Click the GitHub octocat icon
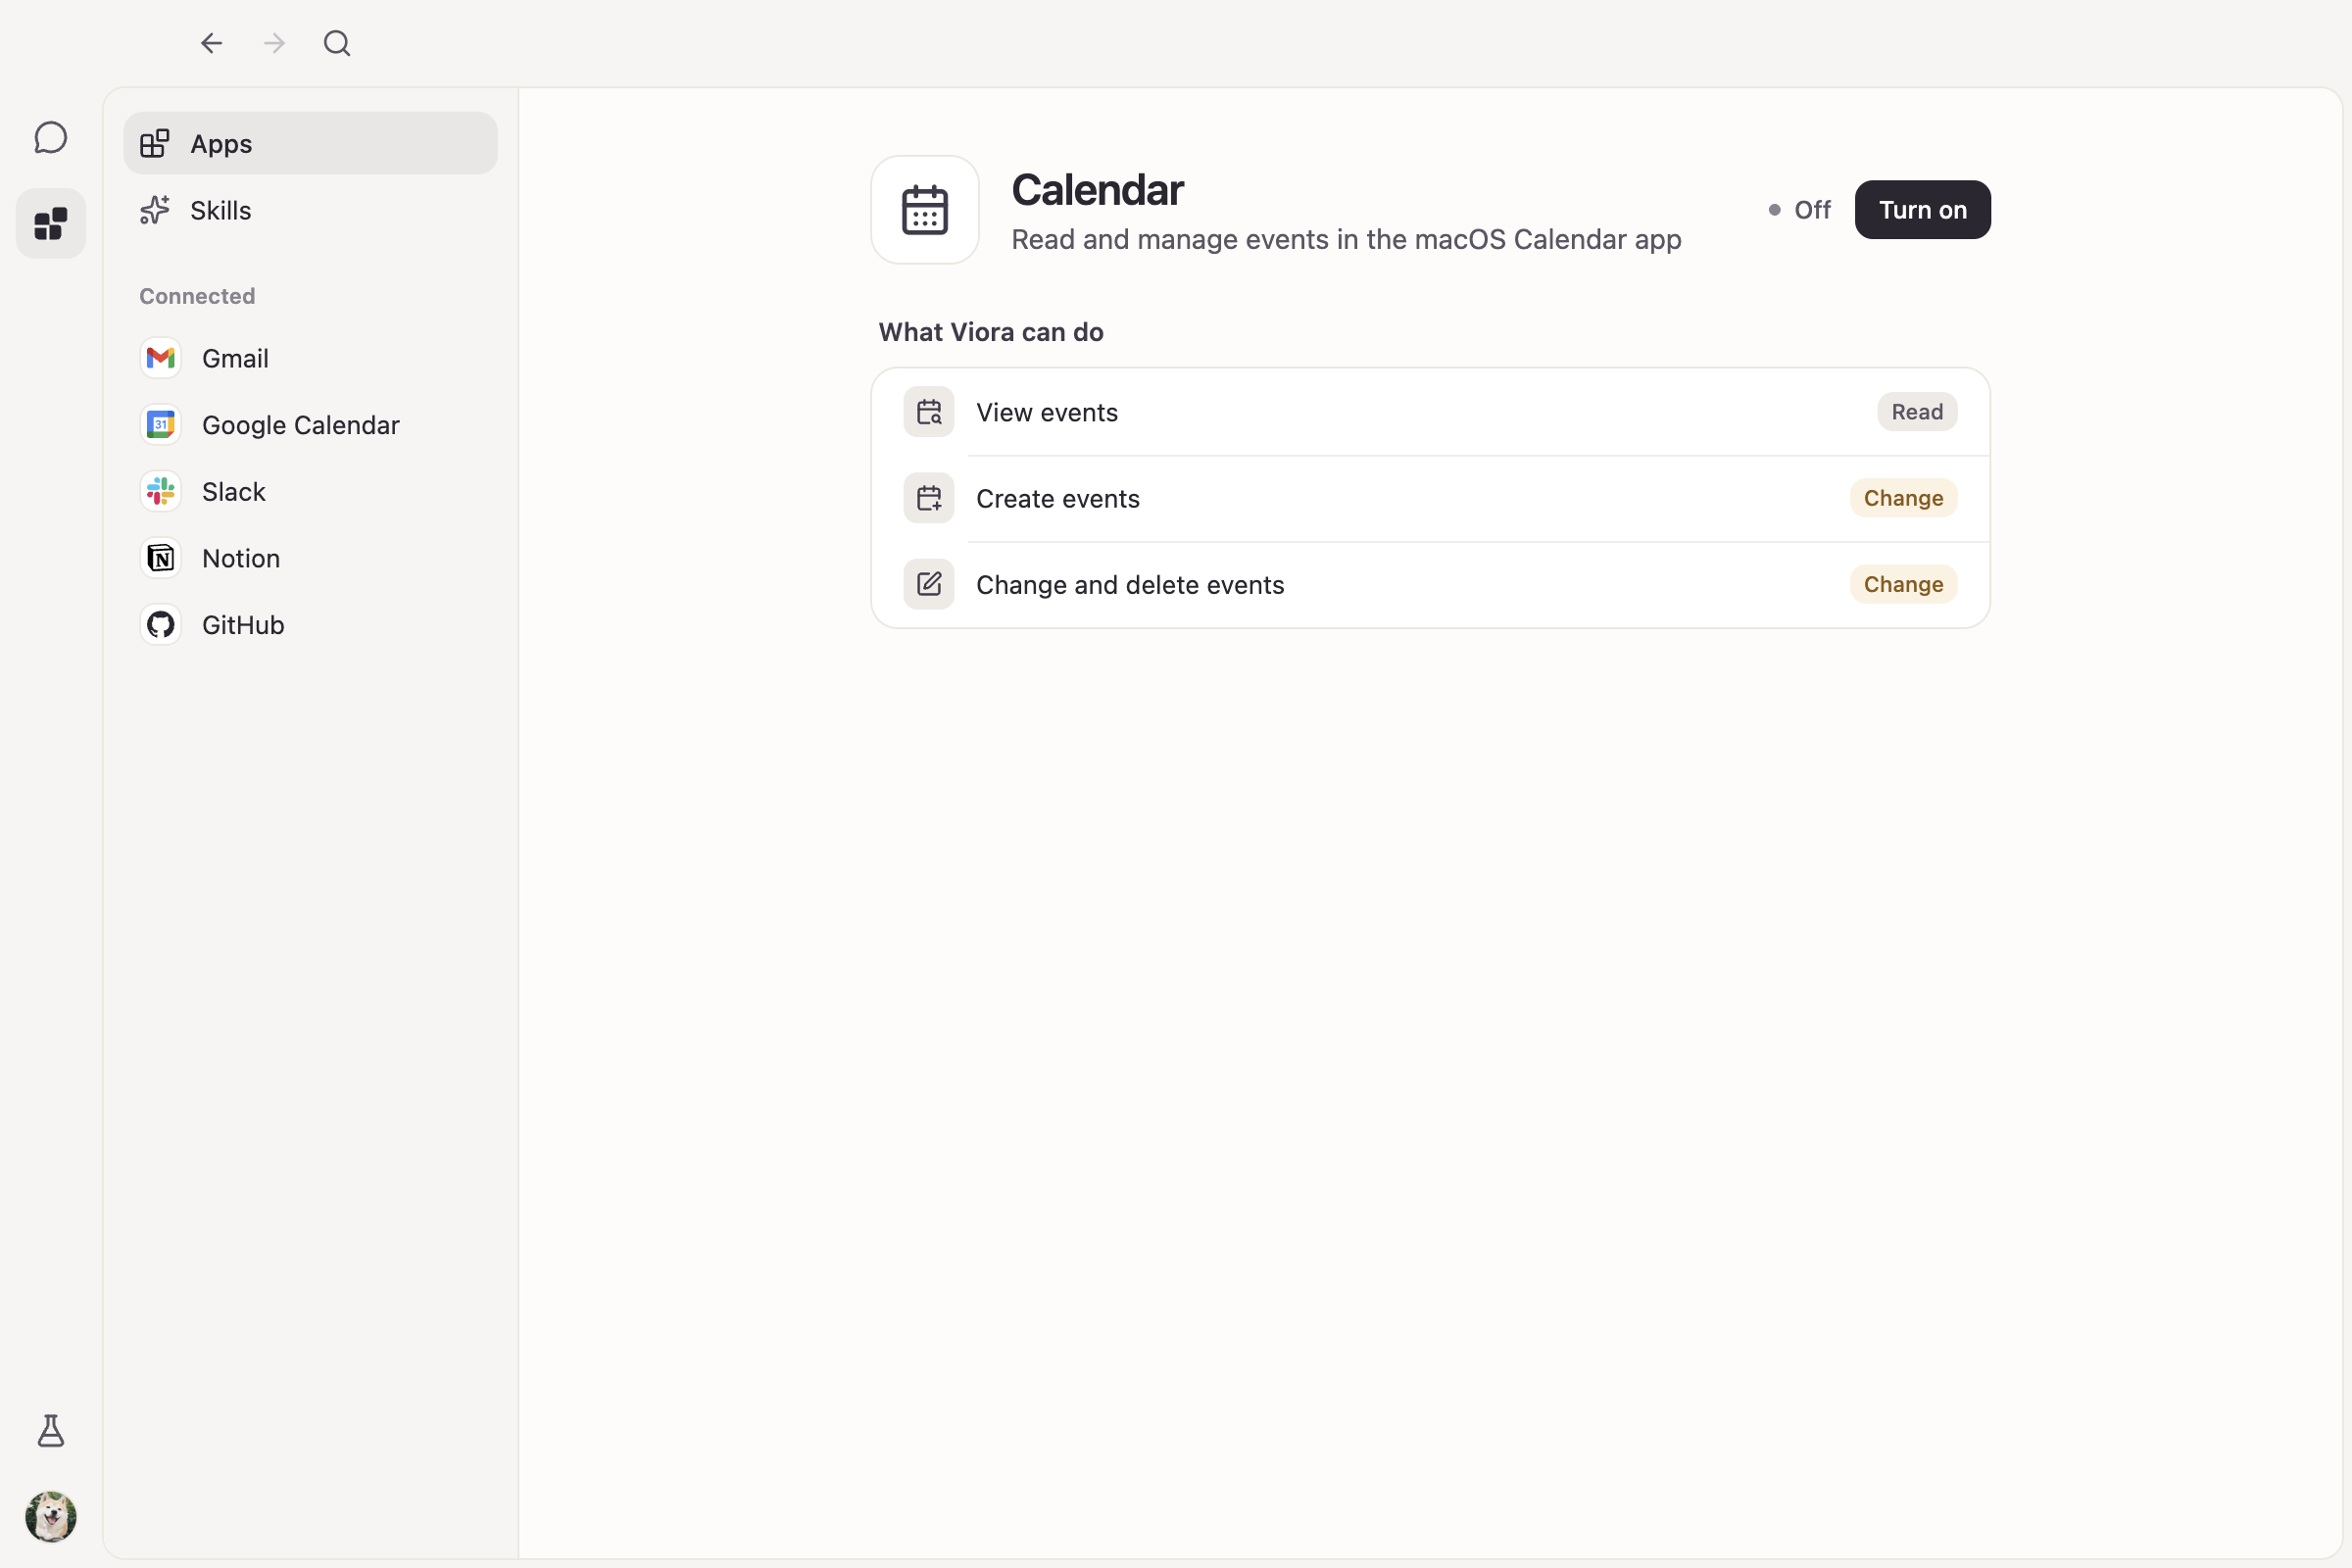This screenshot has width=2352, height=1568. tap(160, 625)
